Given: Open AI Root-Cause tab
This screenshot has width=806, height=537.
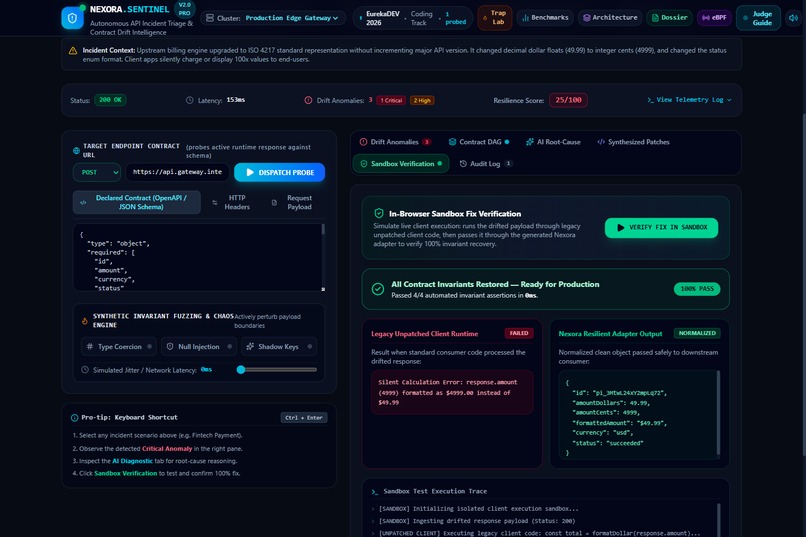Looking at the screenshot, I should (x=553, y=142).
